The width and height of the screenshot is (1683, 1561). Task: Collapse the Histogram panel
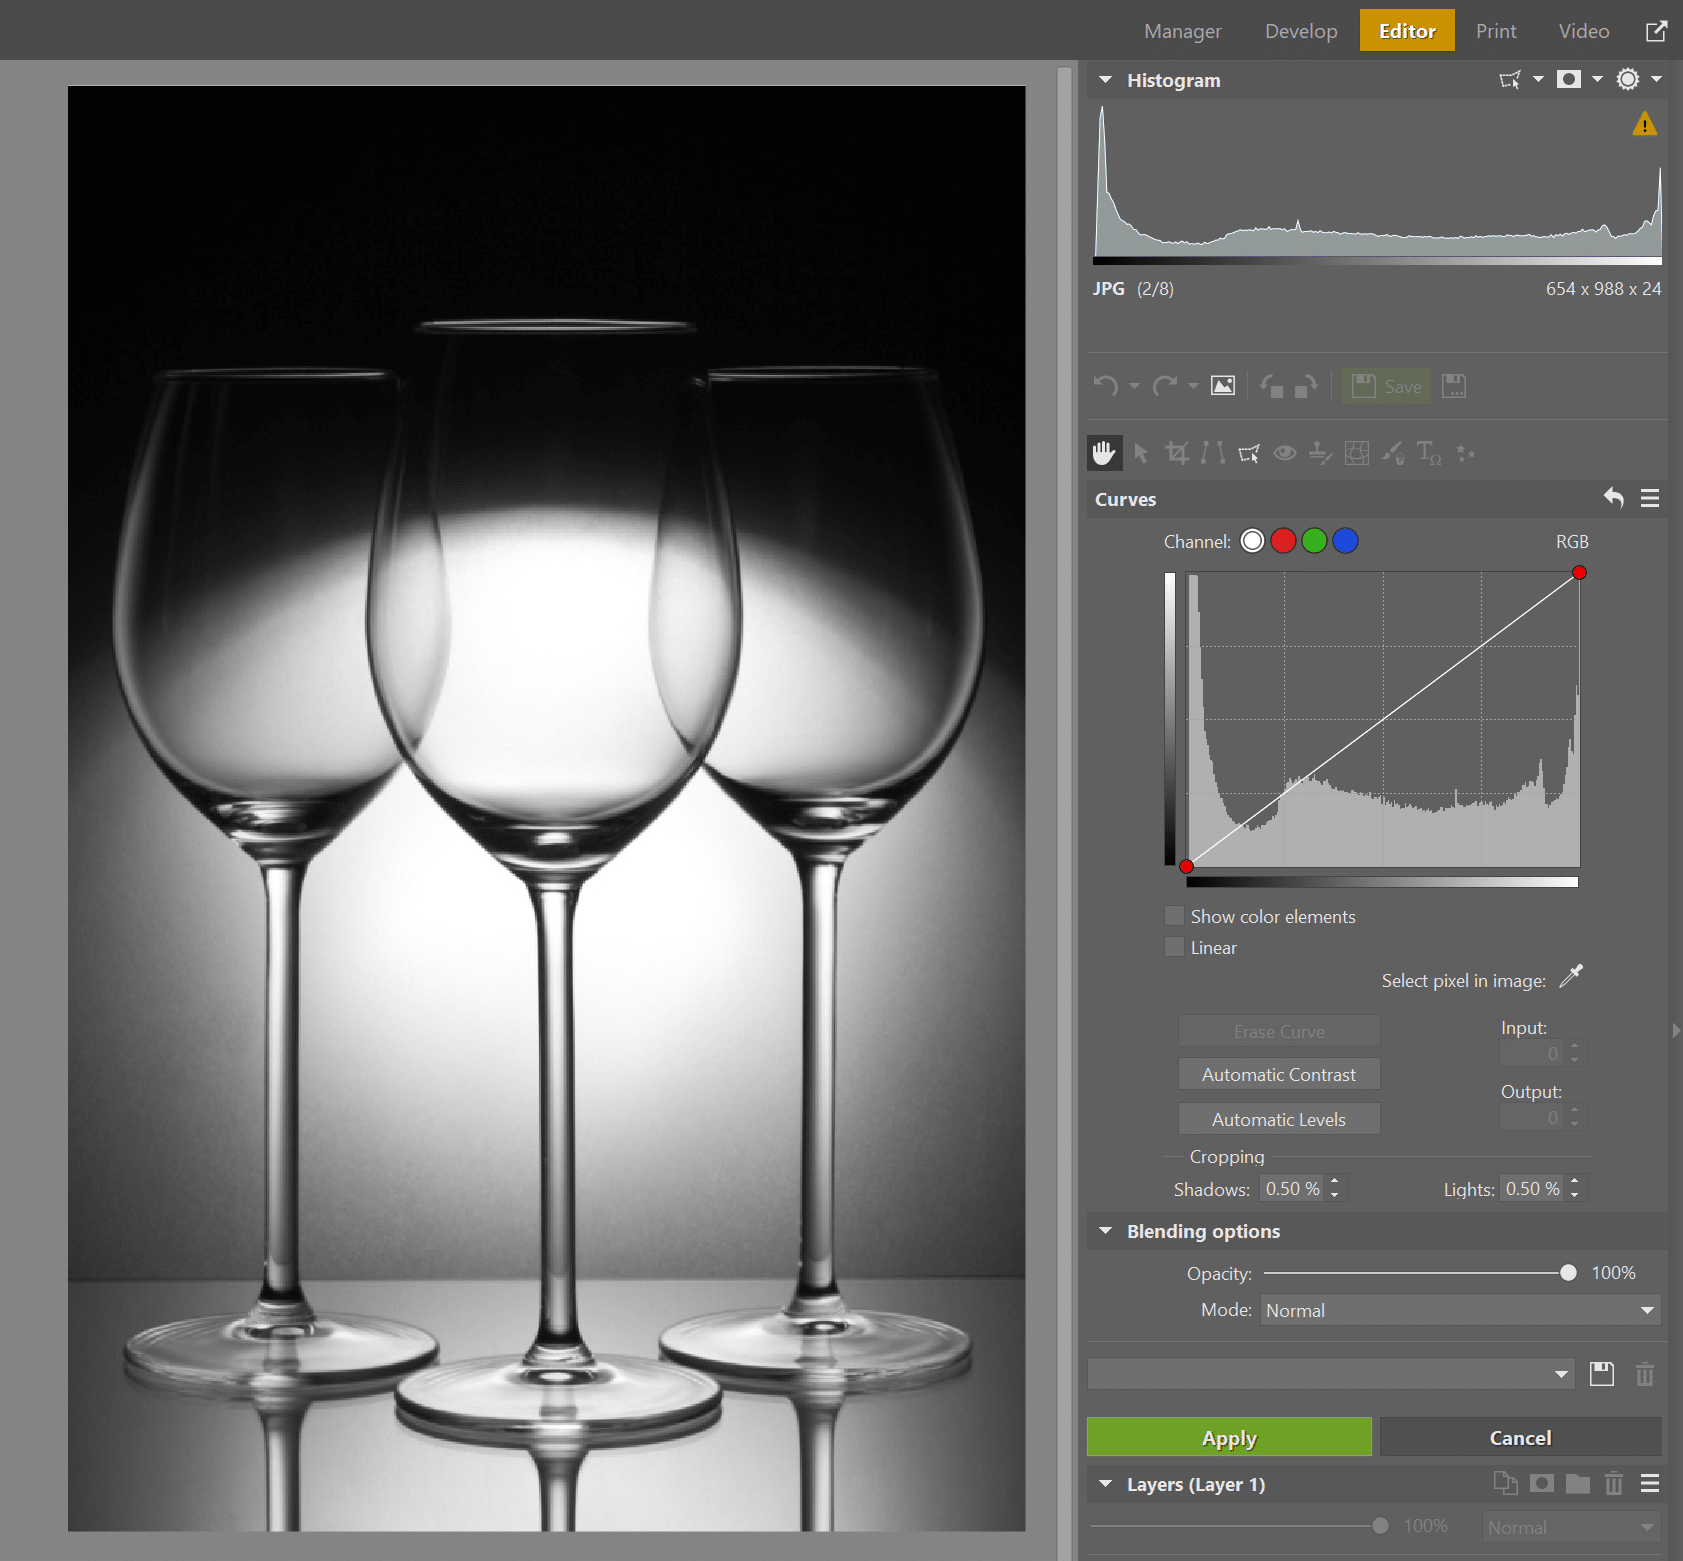1105,80
